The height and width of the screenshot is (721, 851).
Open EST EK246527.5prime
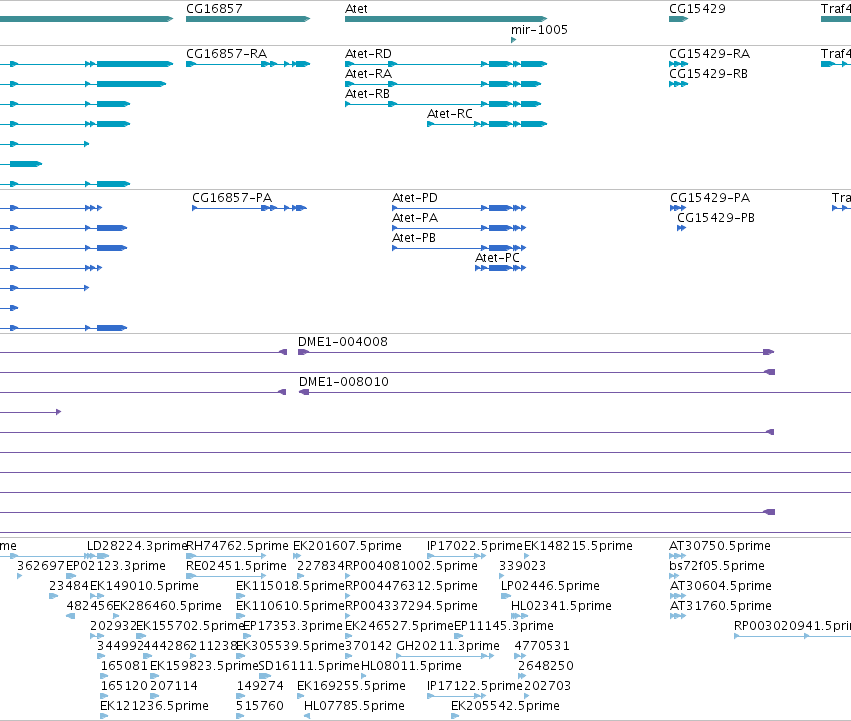pyautogui.click(x=399, y=626)
